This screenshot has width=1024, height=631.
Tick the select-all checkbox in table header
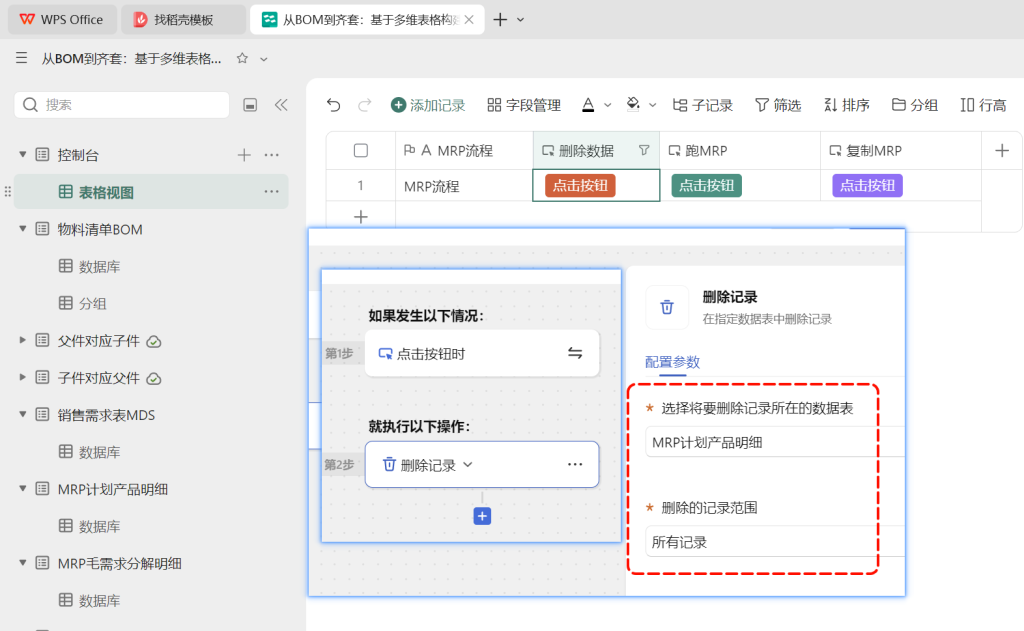point(360,151)
